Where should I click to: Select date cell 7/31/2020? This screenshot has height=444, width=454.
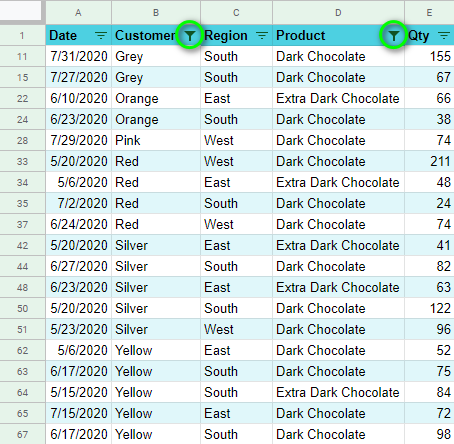click(x=79, y=56)
